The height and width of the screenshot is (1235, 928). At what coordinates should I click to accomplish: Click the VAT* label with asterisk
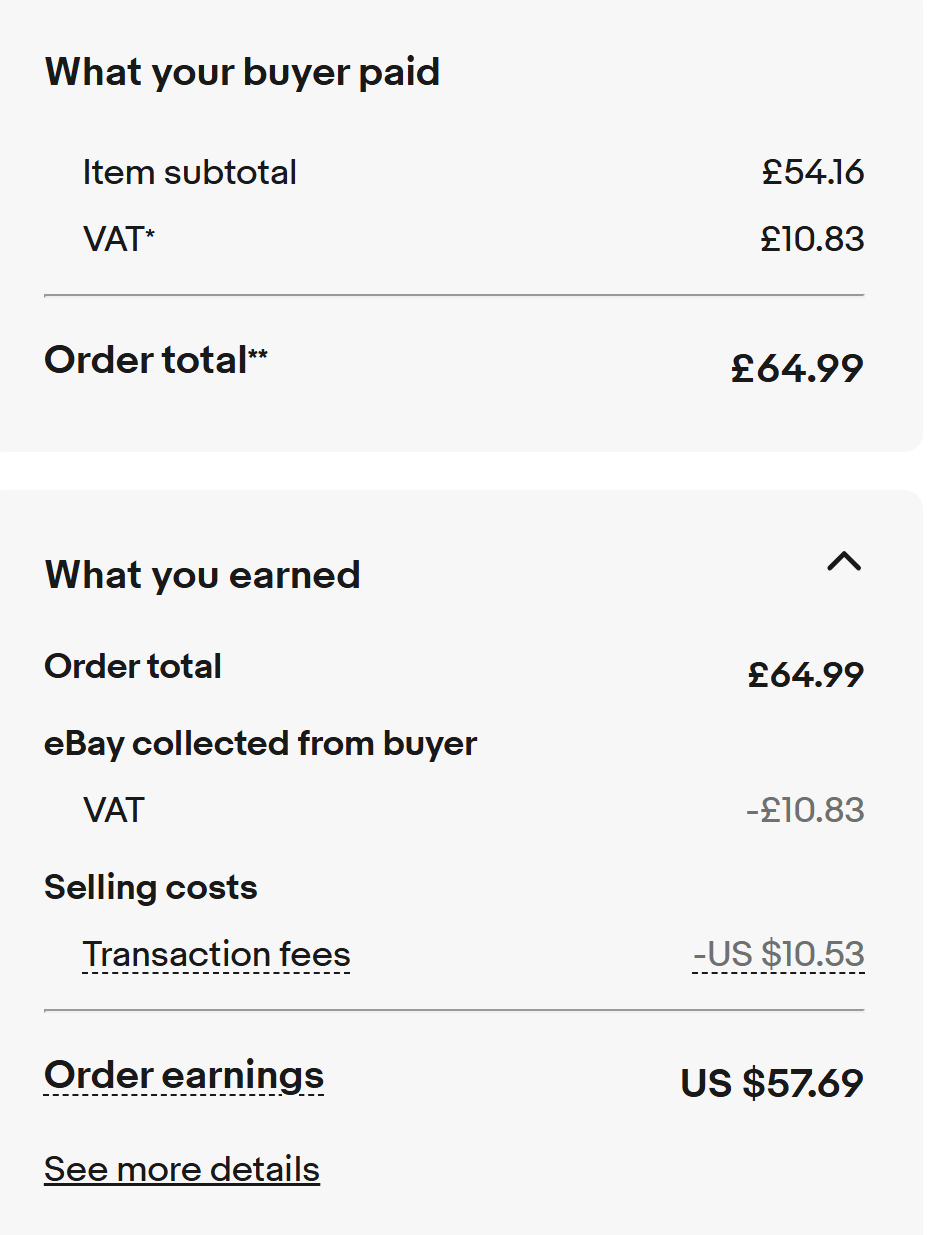point(119,240)
